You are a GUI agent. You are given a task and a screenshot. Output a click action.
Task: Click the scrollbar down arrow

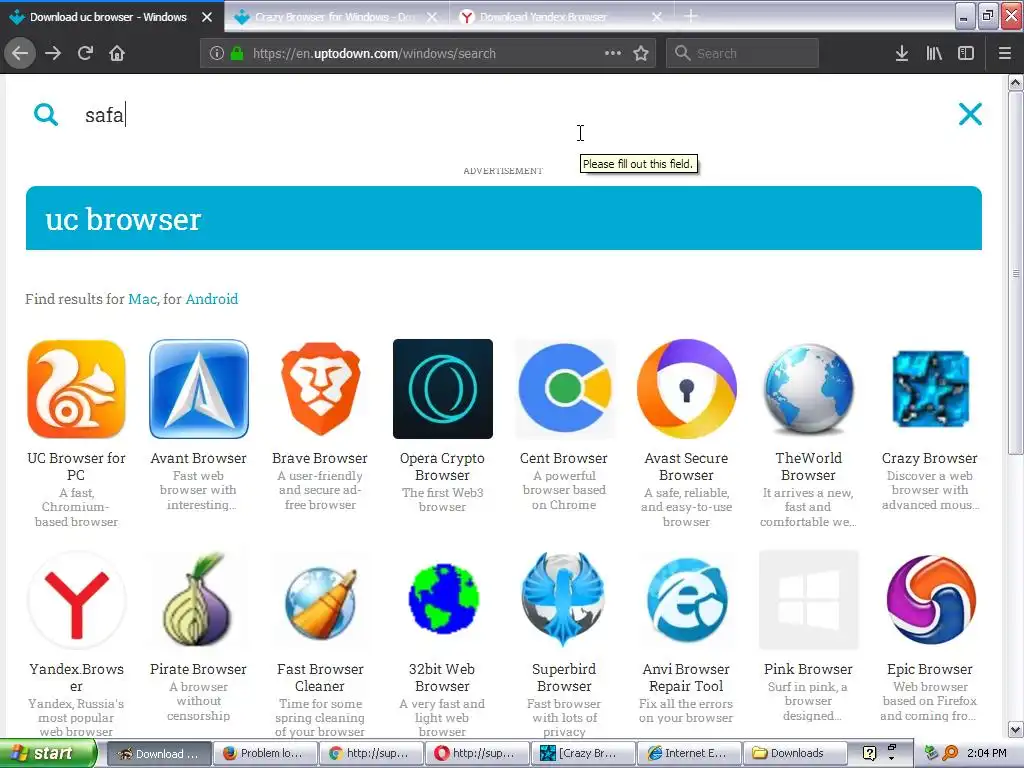pyautogui.click(x=1016, y=729)
